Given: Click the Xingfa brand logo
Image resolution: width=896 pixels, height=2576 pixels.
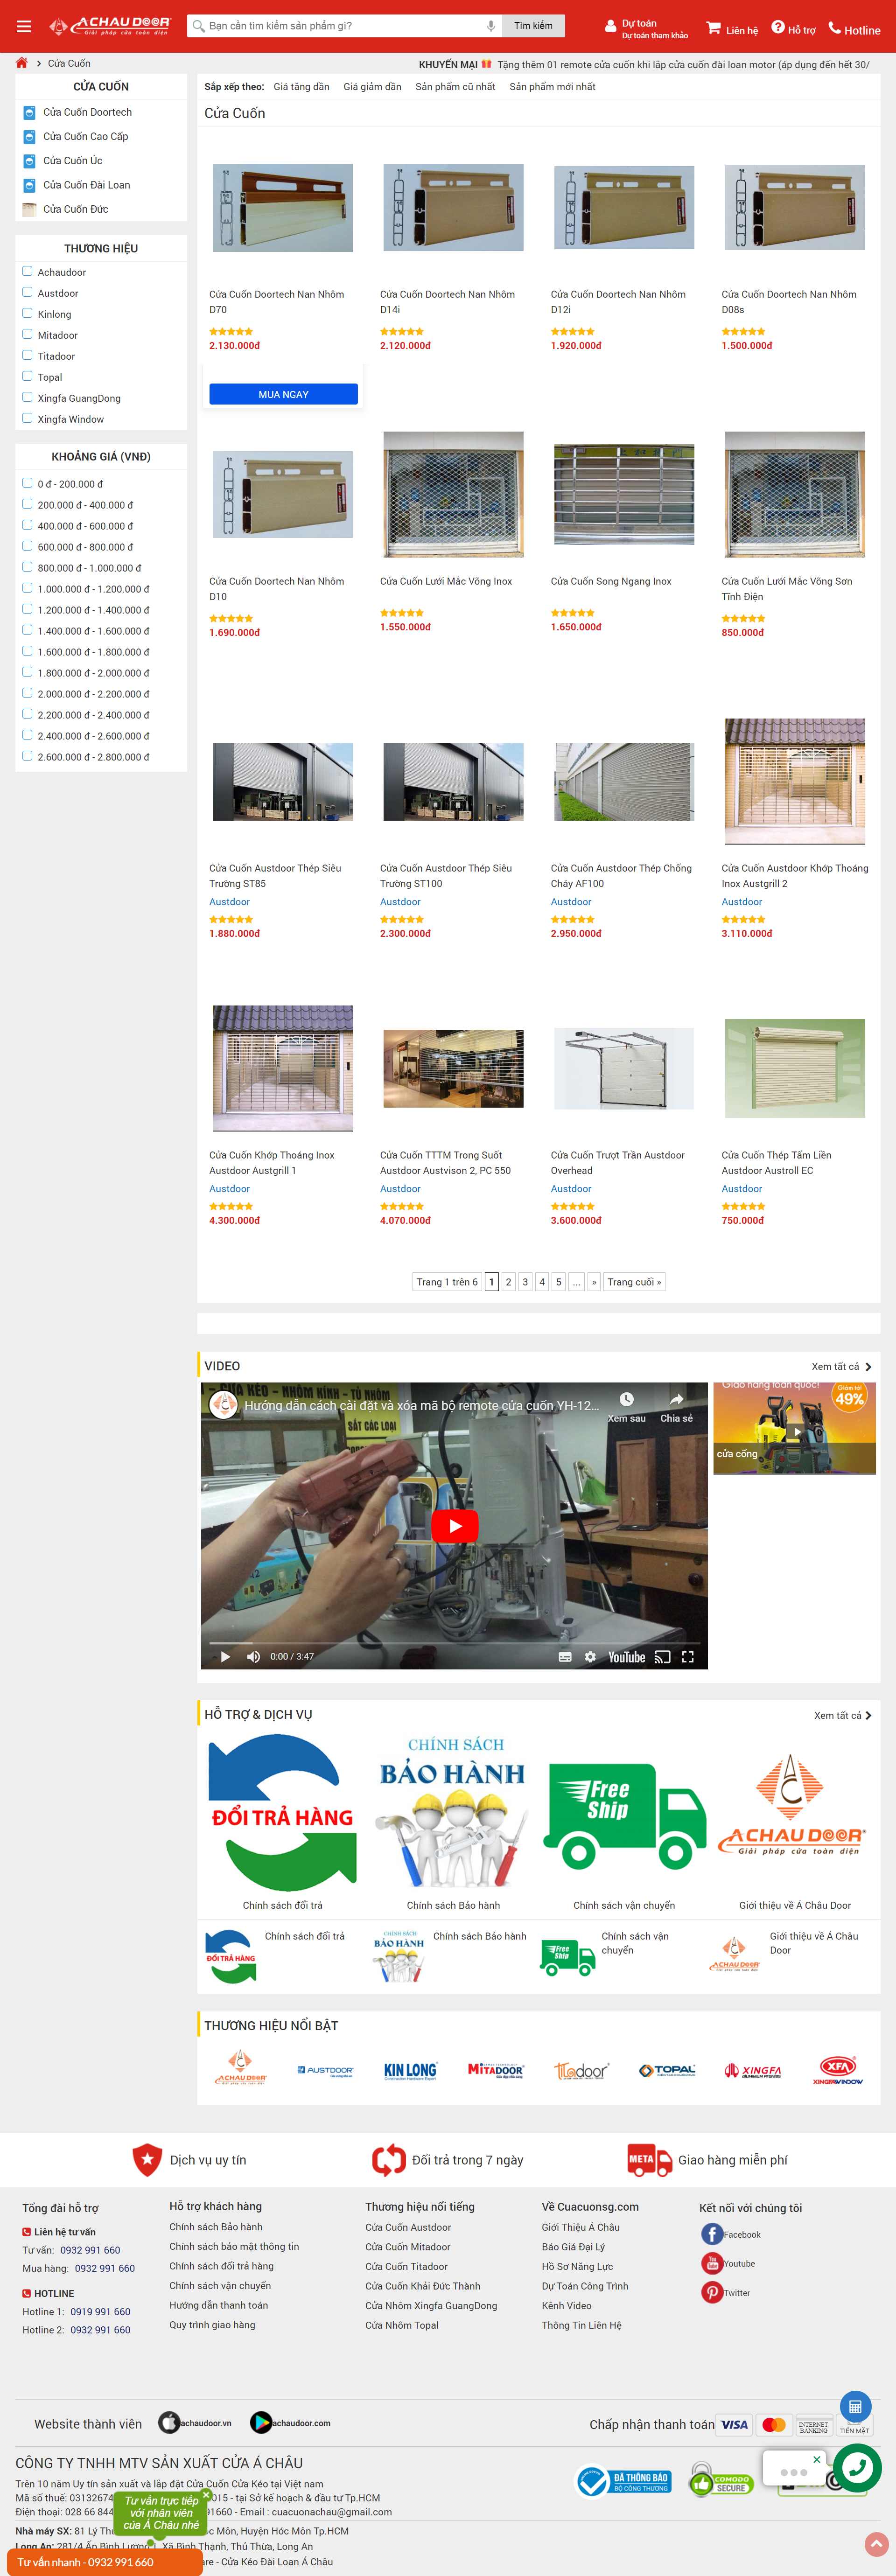Looking at the screenshot, I should 753,2070.
